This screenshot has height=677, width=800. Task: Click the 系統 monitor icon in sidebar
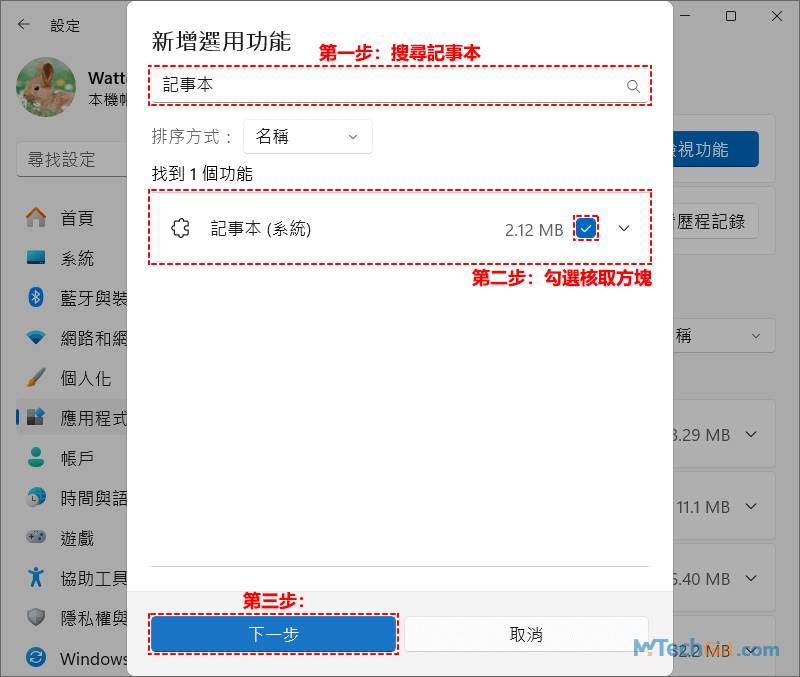(36, 258)
